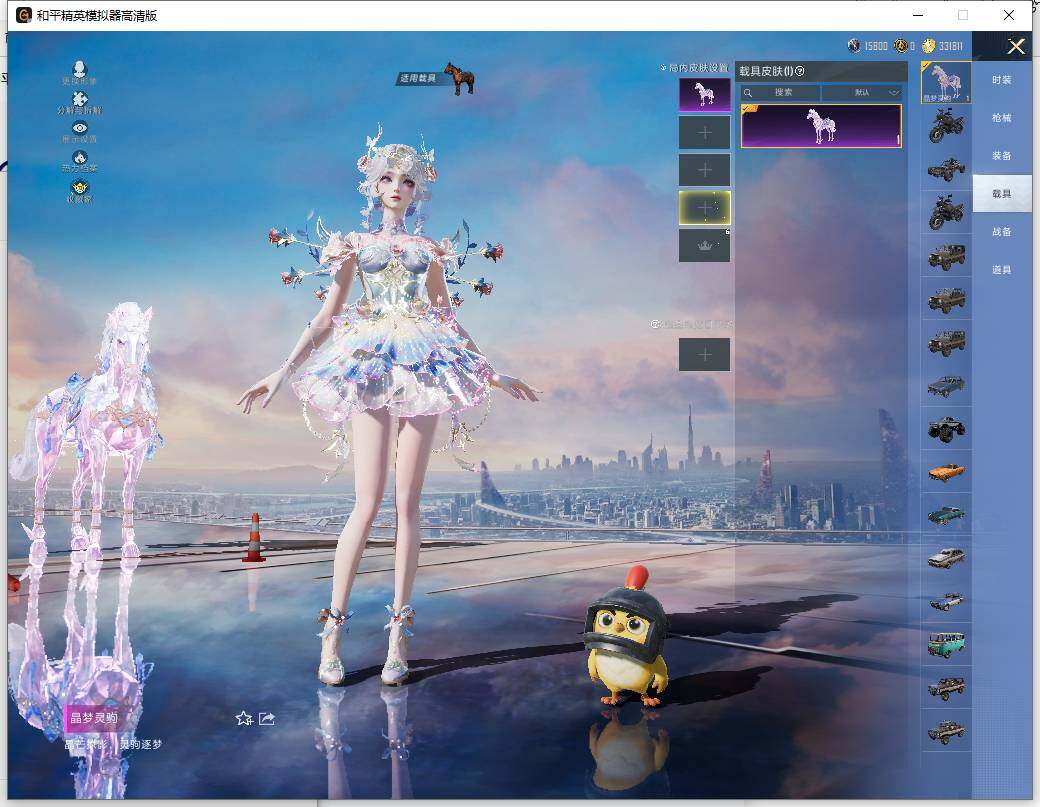Screen dimensions: 1040x807
Task: Open the flame heat-profile icon
Action: pos(80,157)
